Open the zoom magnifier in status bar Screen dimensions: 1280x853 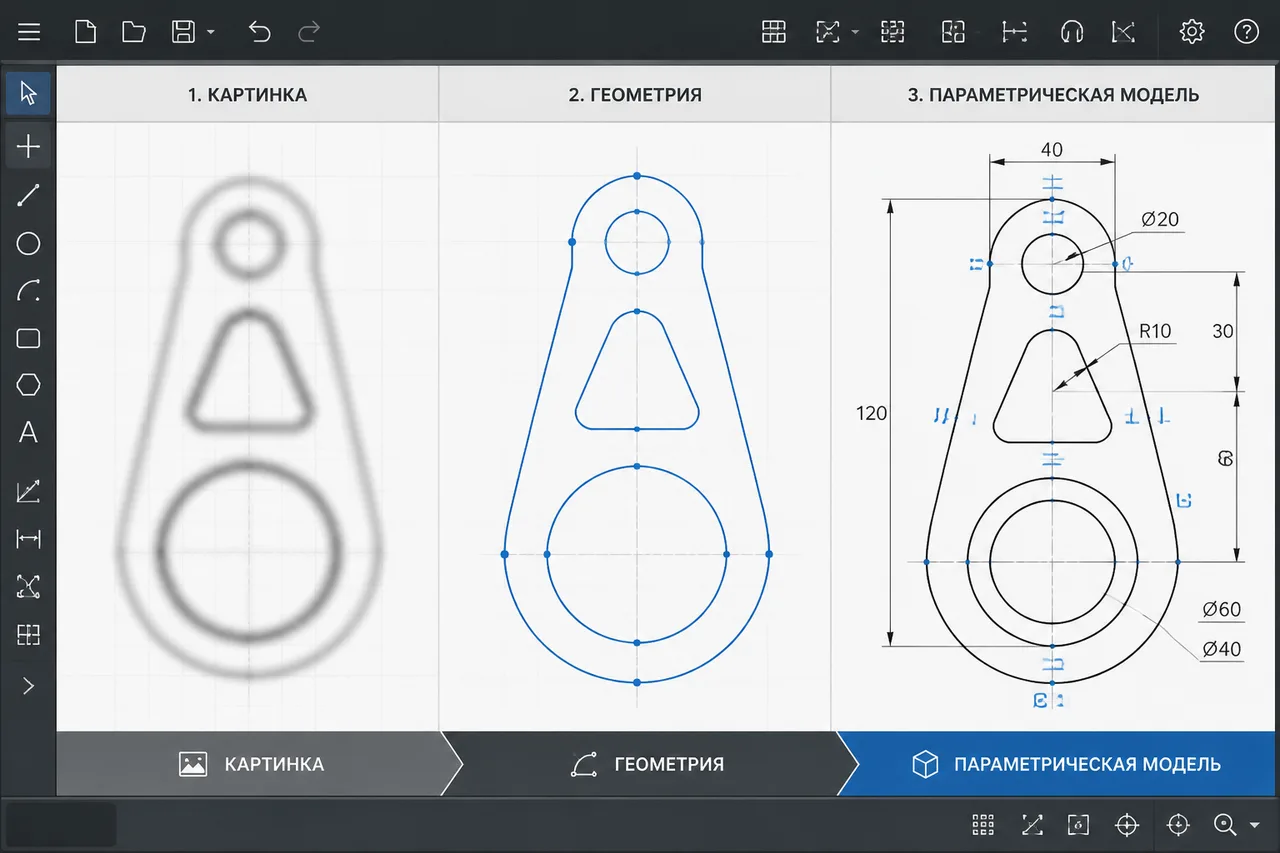point(1225,825)
